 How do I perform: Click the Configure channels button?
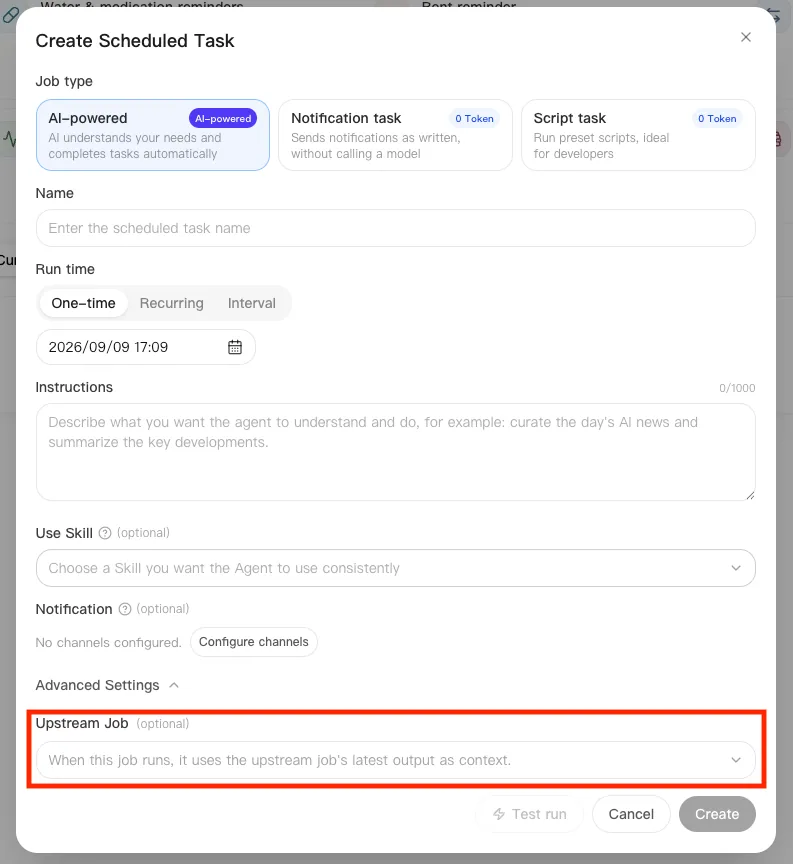(253, 642)
